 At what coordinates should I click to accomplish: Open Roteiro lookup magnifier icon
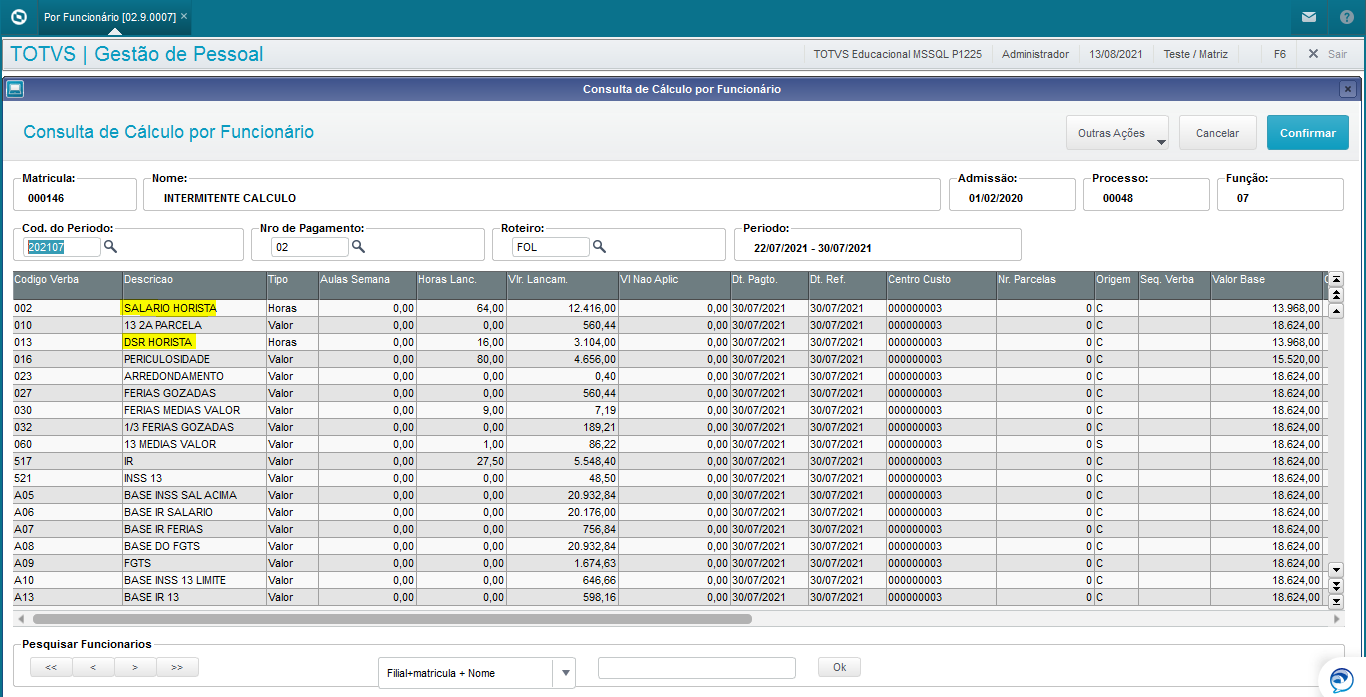point(599,246)
